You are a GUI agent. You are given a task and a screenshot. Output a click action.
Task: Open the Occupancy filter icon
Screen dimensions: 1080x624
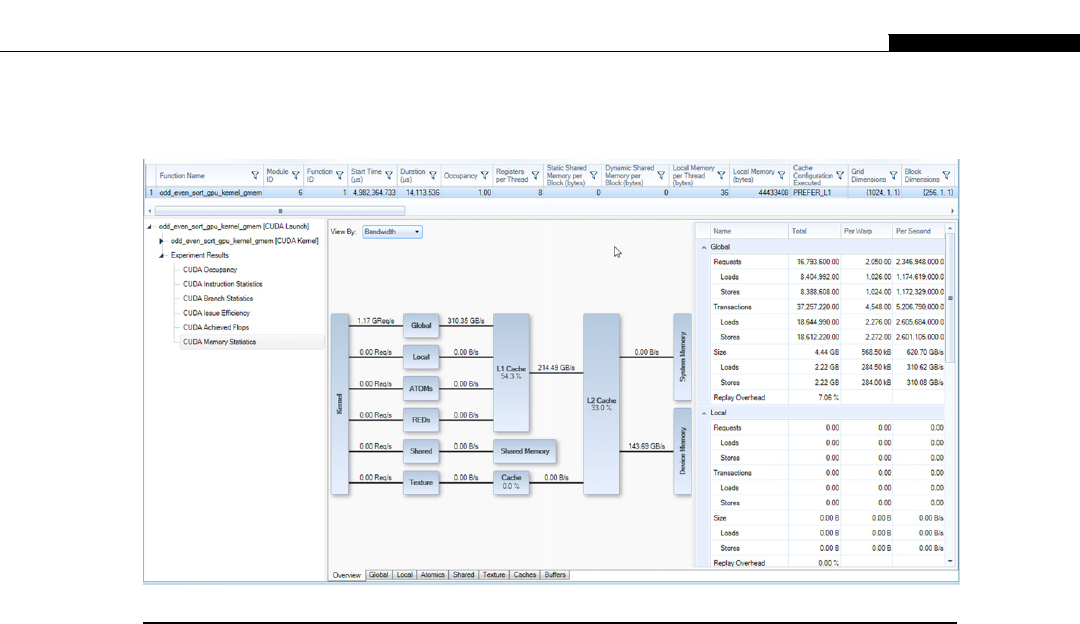pos(485,176)
